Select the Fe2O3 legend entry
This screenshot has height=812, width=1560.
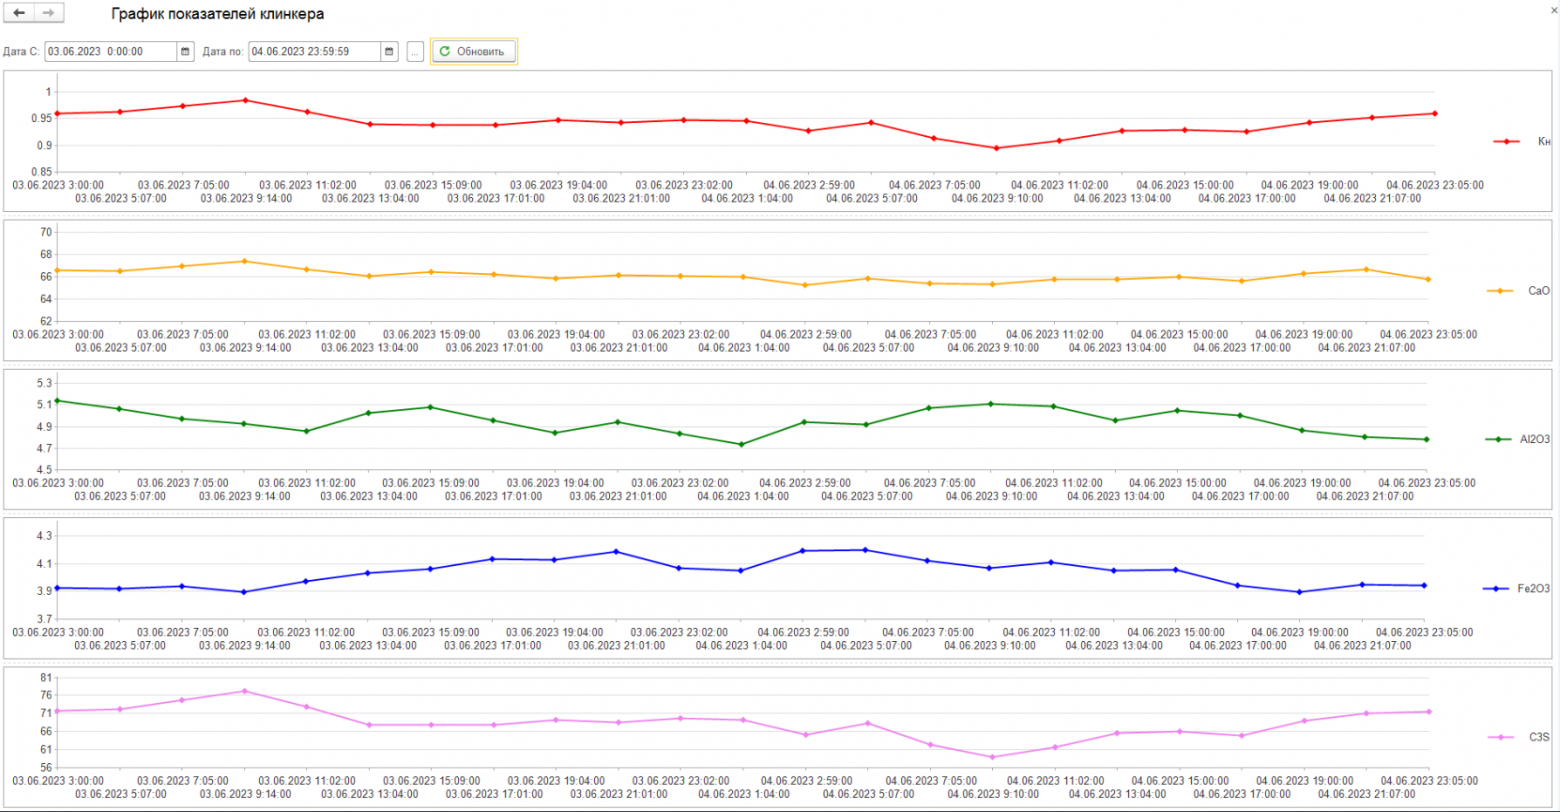pyautogui.click(x=1516, y=589)
